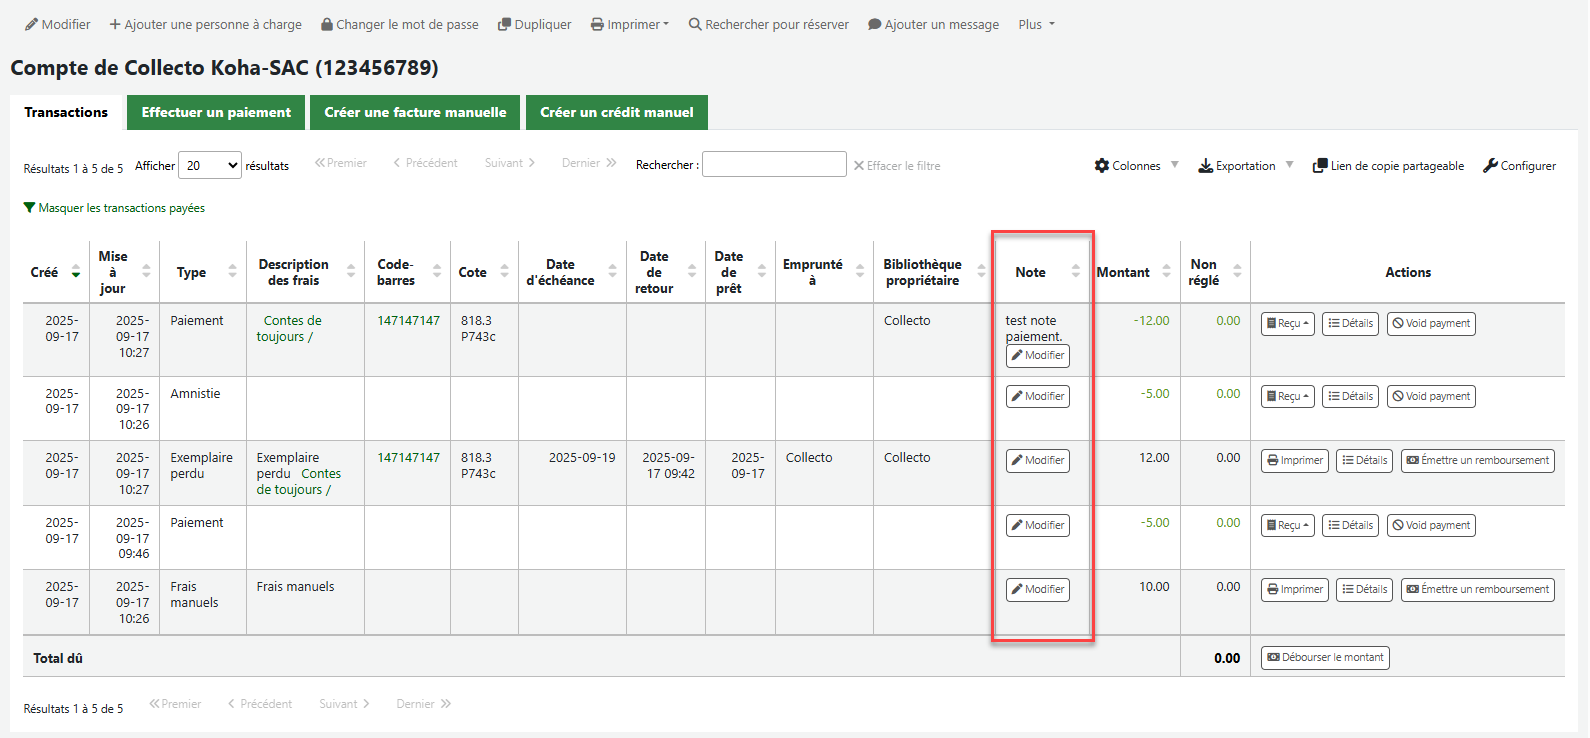The image size is (1590, 738).
Task: Open Lien de copie partageable
Action: (x=1388, y=166)
